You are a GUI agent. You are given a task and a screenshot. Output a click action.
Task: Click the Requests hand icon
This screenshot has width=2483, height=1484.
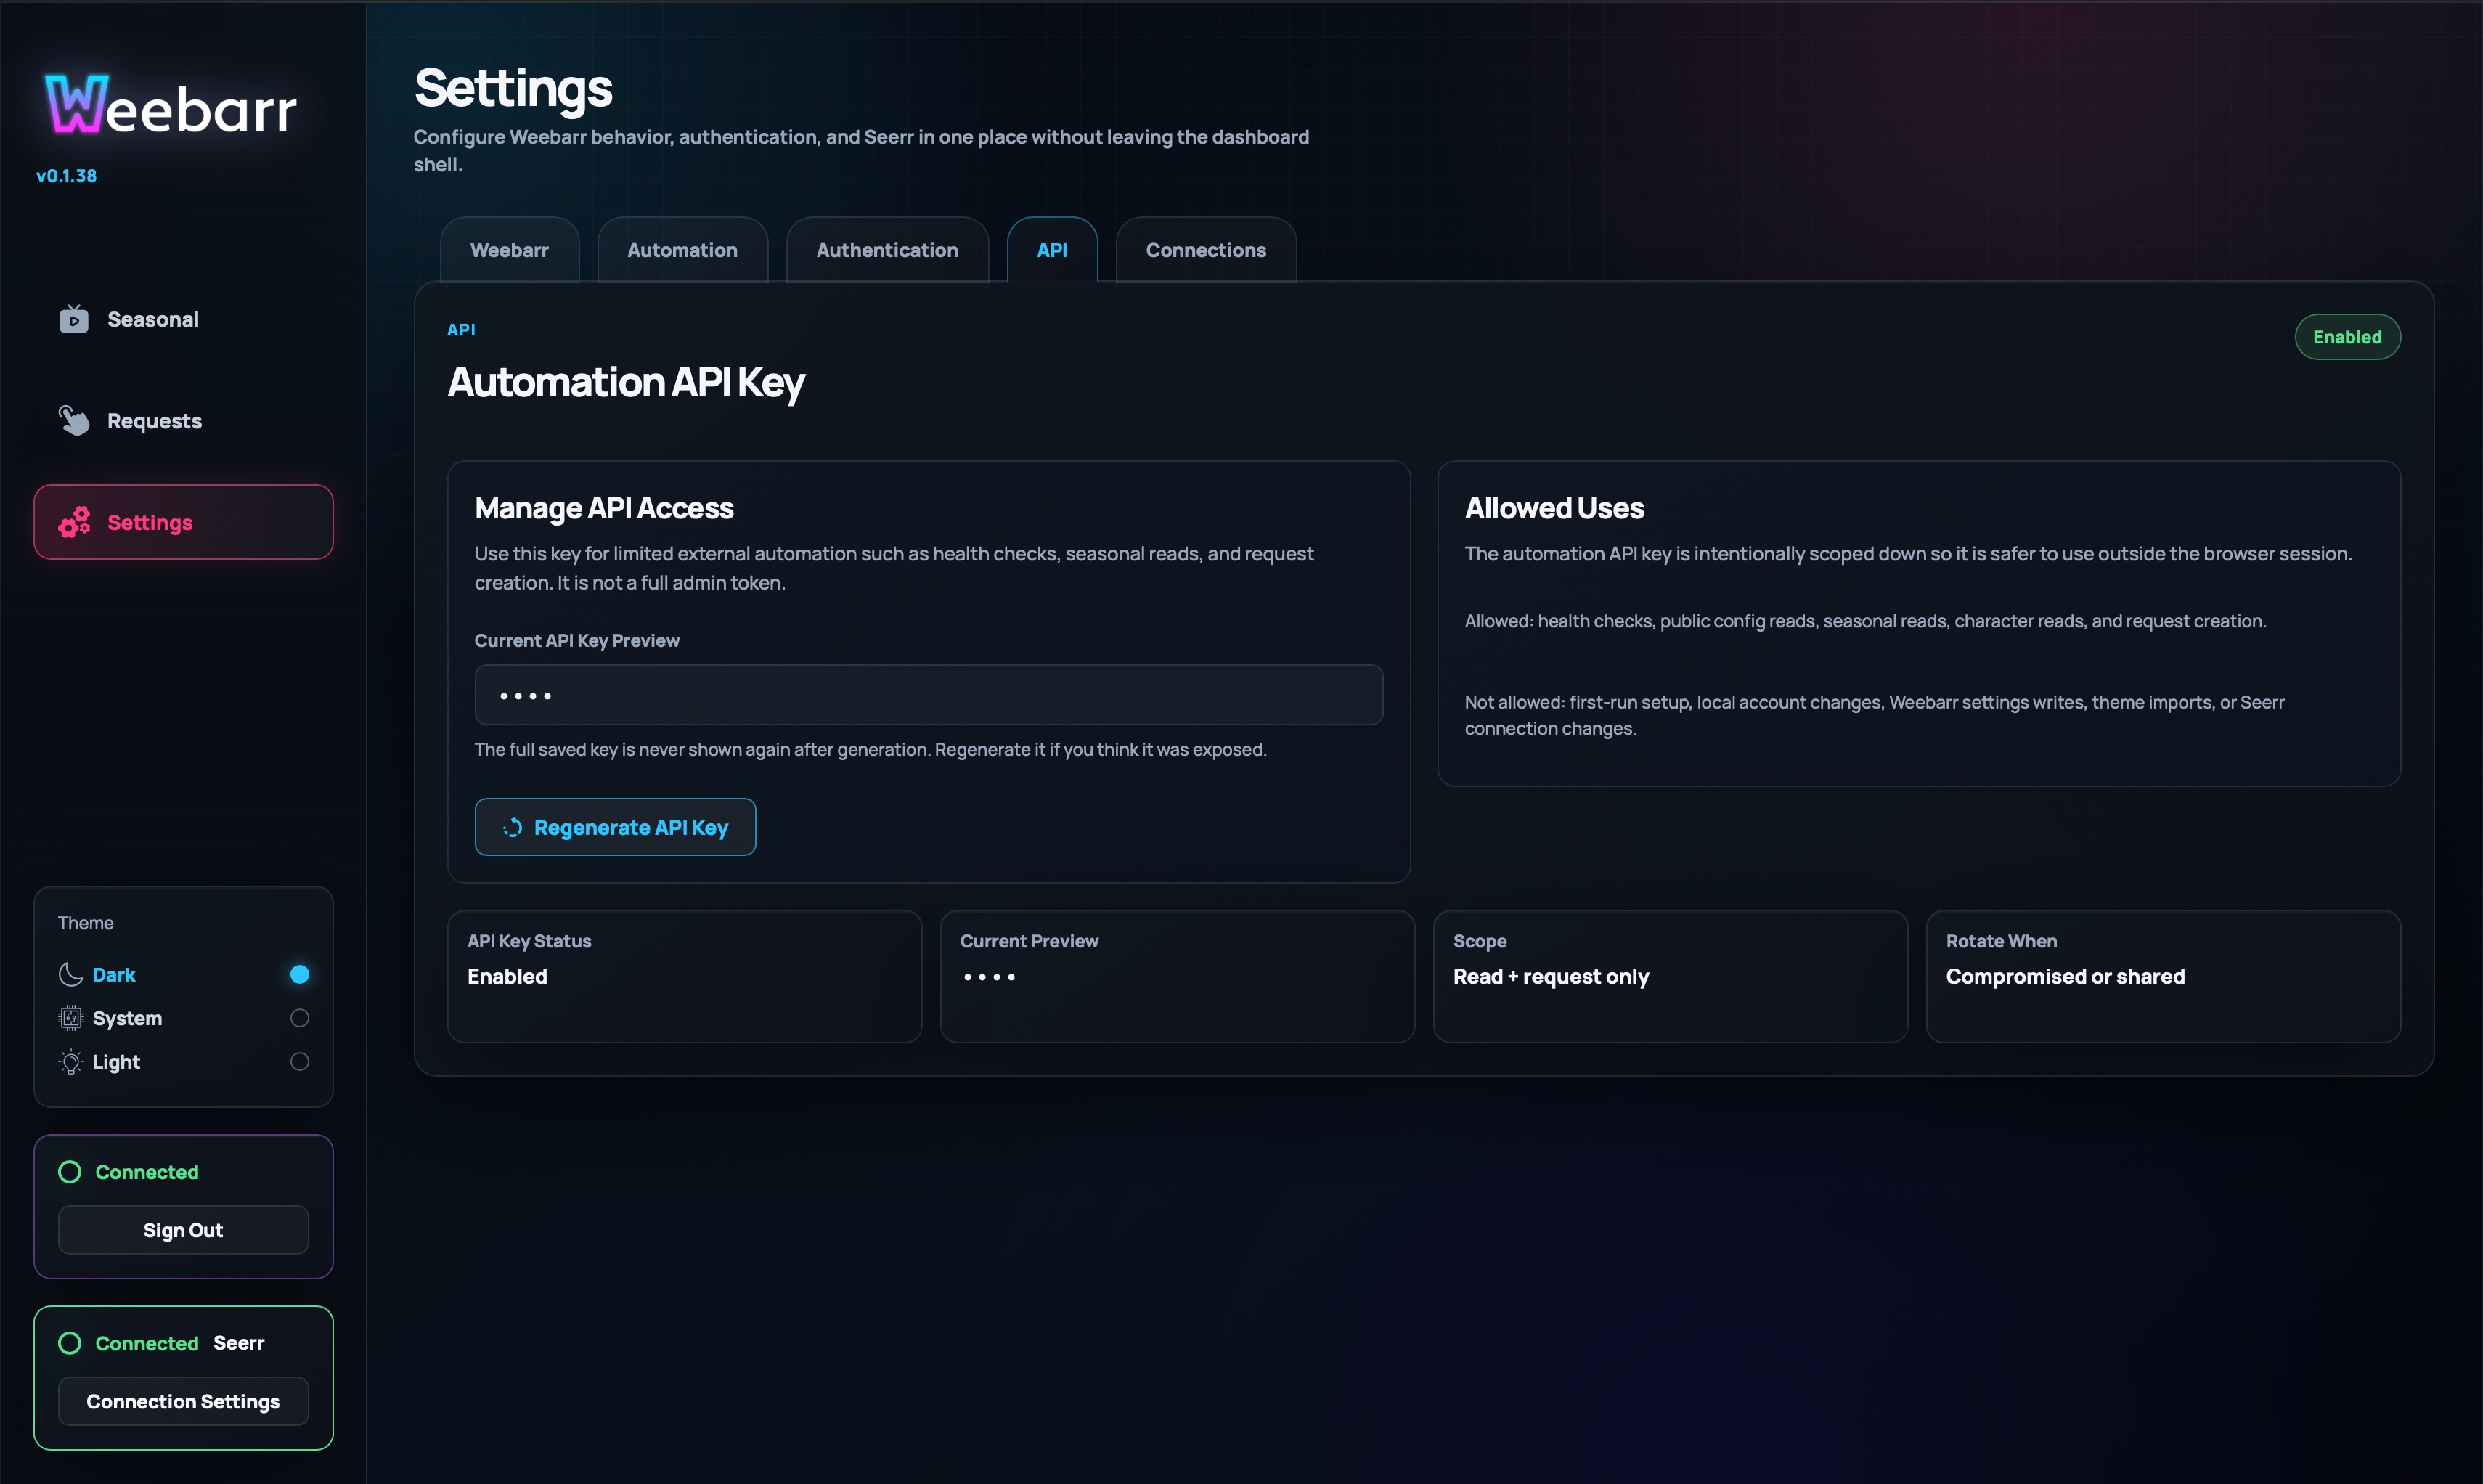point(73,421)
